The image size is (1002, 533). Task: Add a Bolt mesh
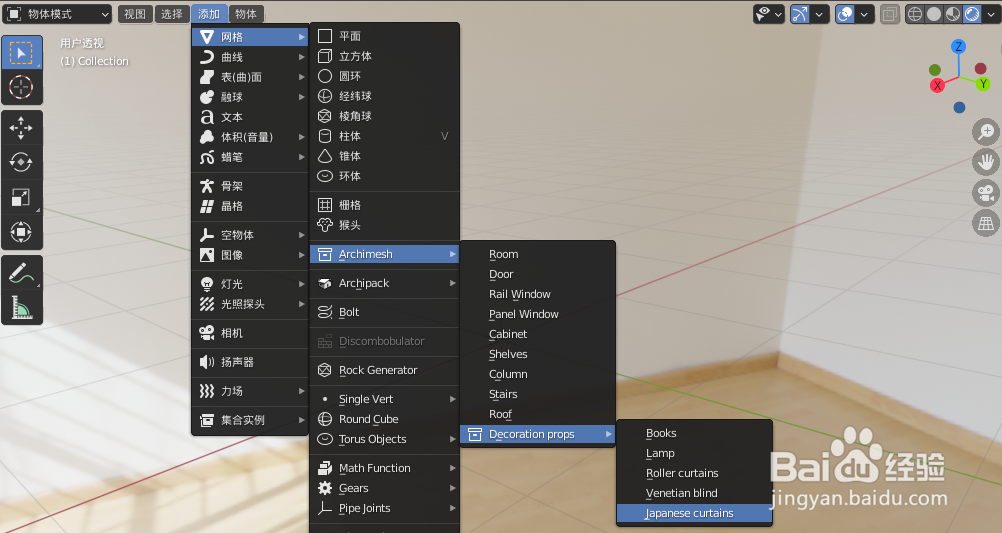pyautogui.click(x=385, y=312)
